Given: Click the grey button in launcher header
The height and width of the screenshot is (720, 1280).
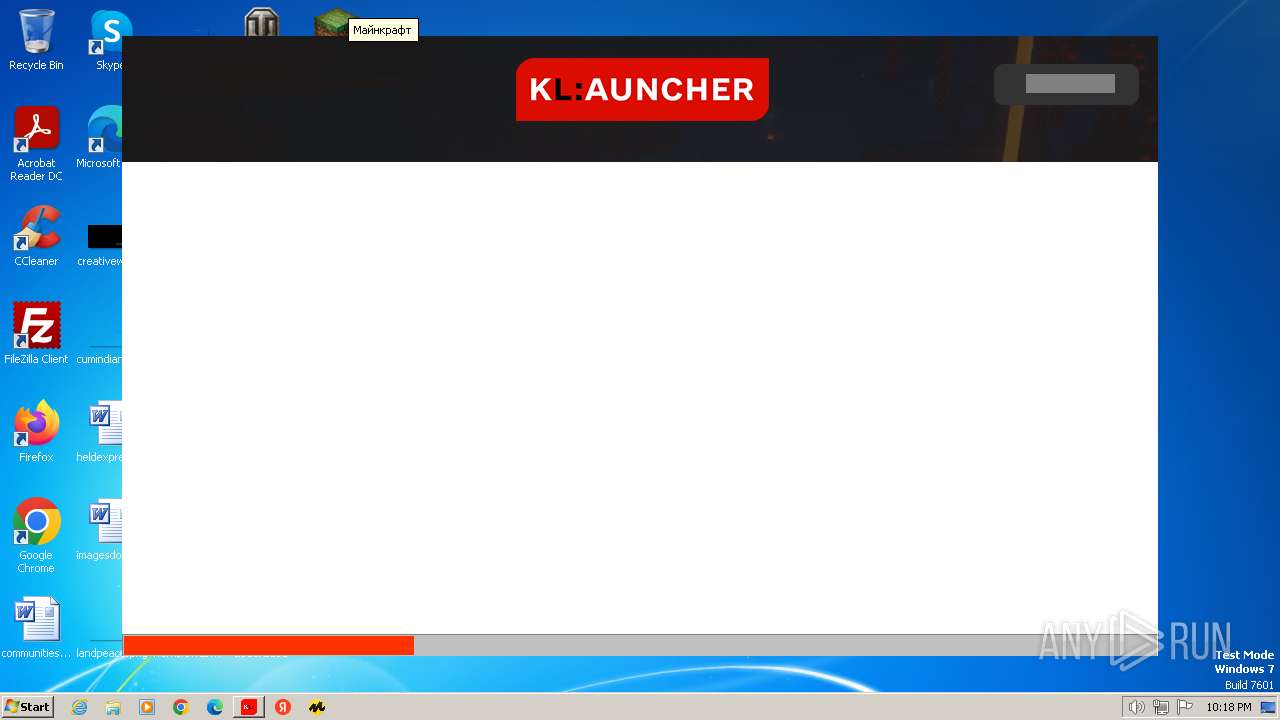Looking at the screenshot, I should click(1066, 84).
